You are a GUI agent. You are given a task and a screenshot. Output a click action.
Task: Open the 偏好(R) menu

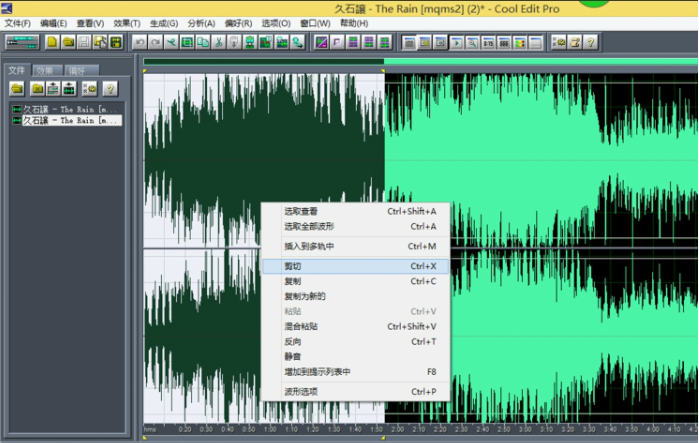click(x=238, y=23)
